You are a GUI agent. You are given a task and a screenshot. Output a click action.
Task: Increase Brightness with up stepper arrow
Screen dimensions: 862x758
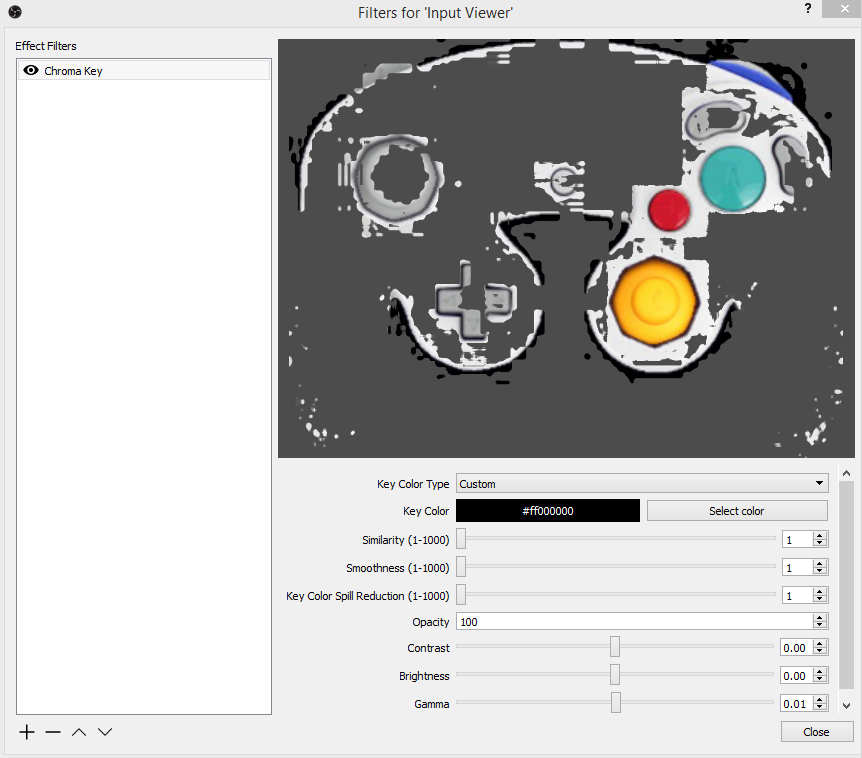click(820, 672)
